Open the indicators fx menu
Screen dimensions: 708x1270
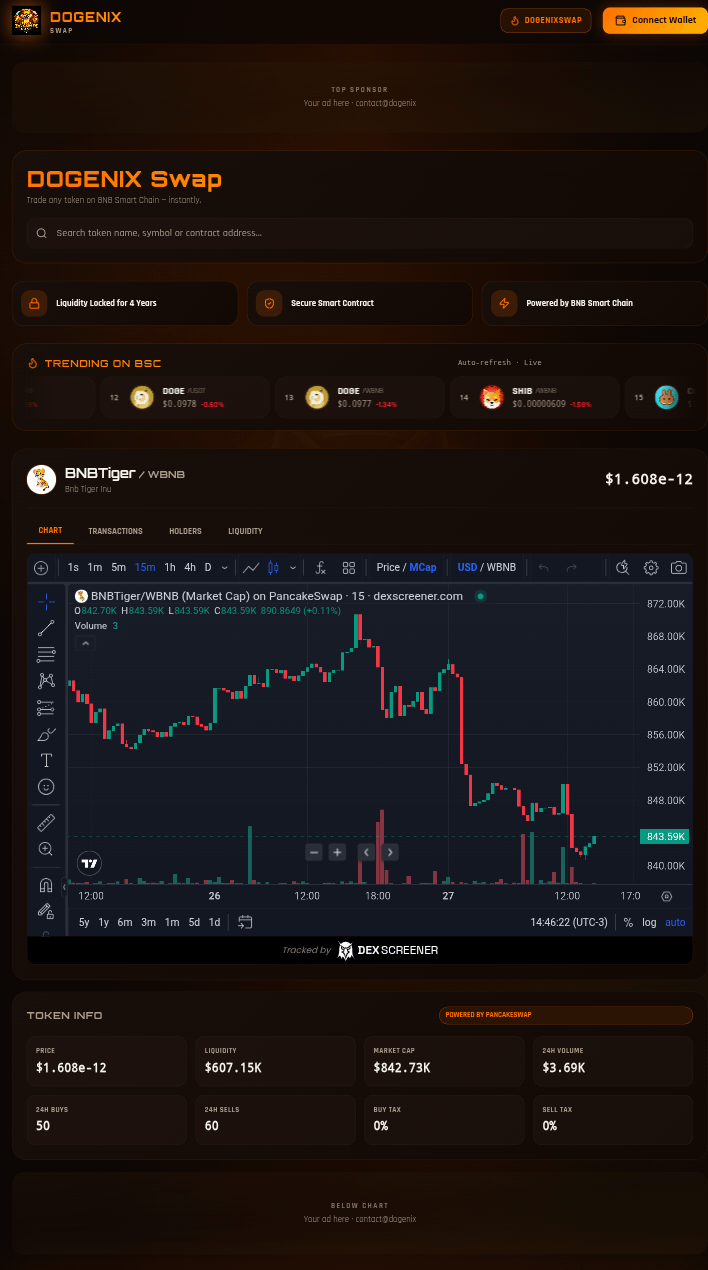tap(320, 568)
